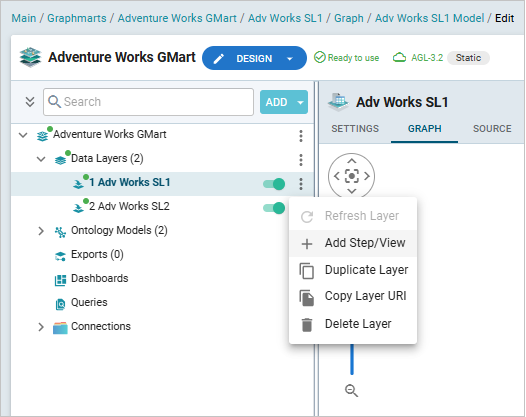Click the zoom out magnifier icon
Image resolution: width=526 pixels, height=417 pixels.
point(352,390)
